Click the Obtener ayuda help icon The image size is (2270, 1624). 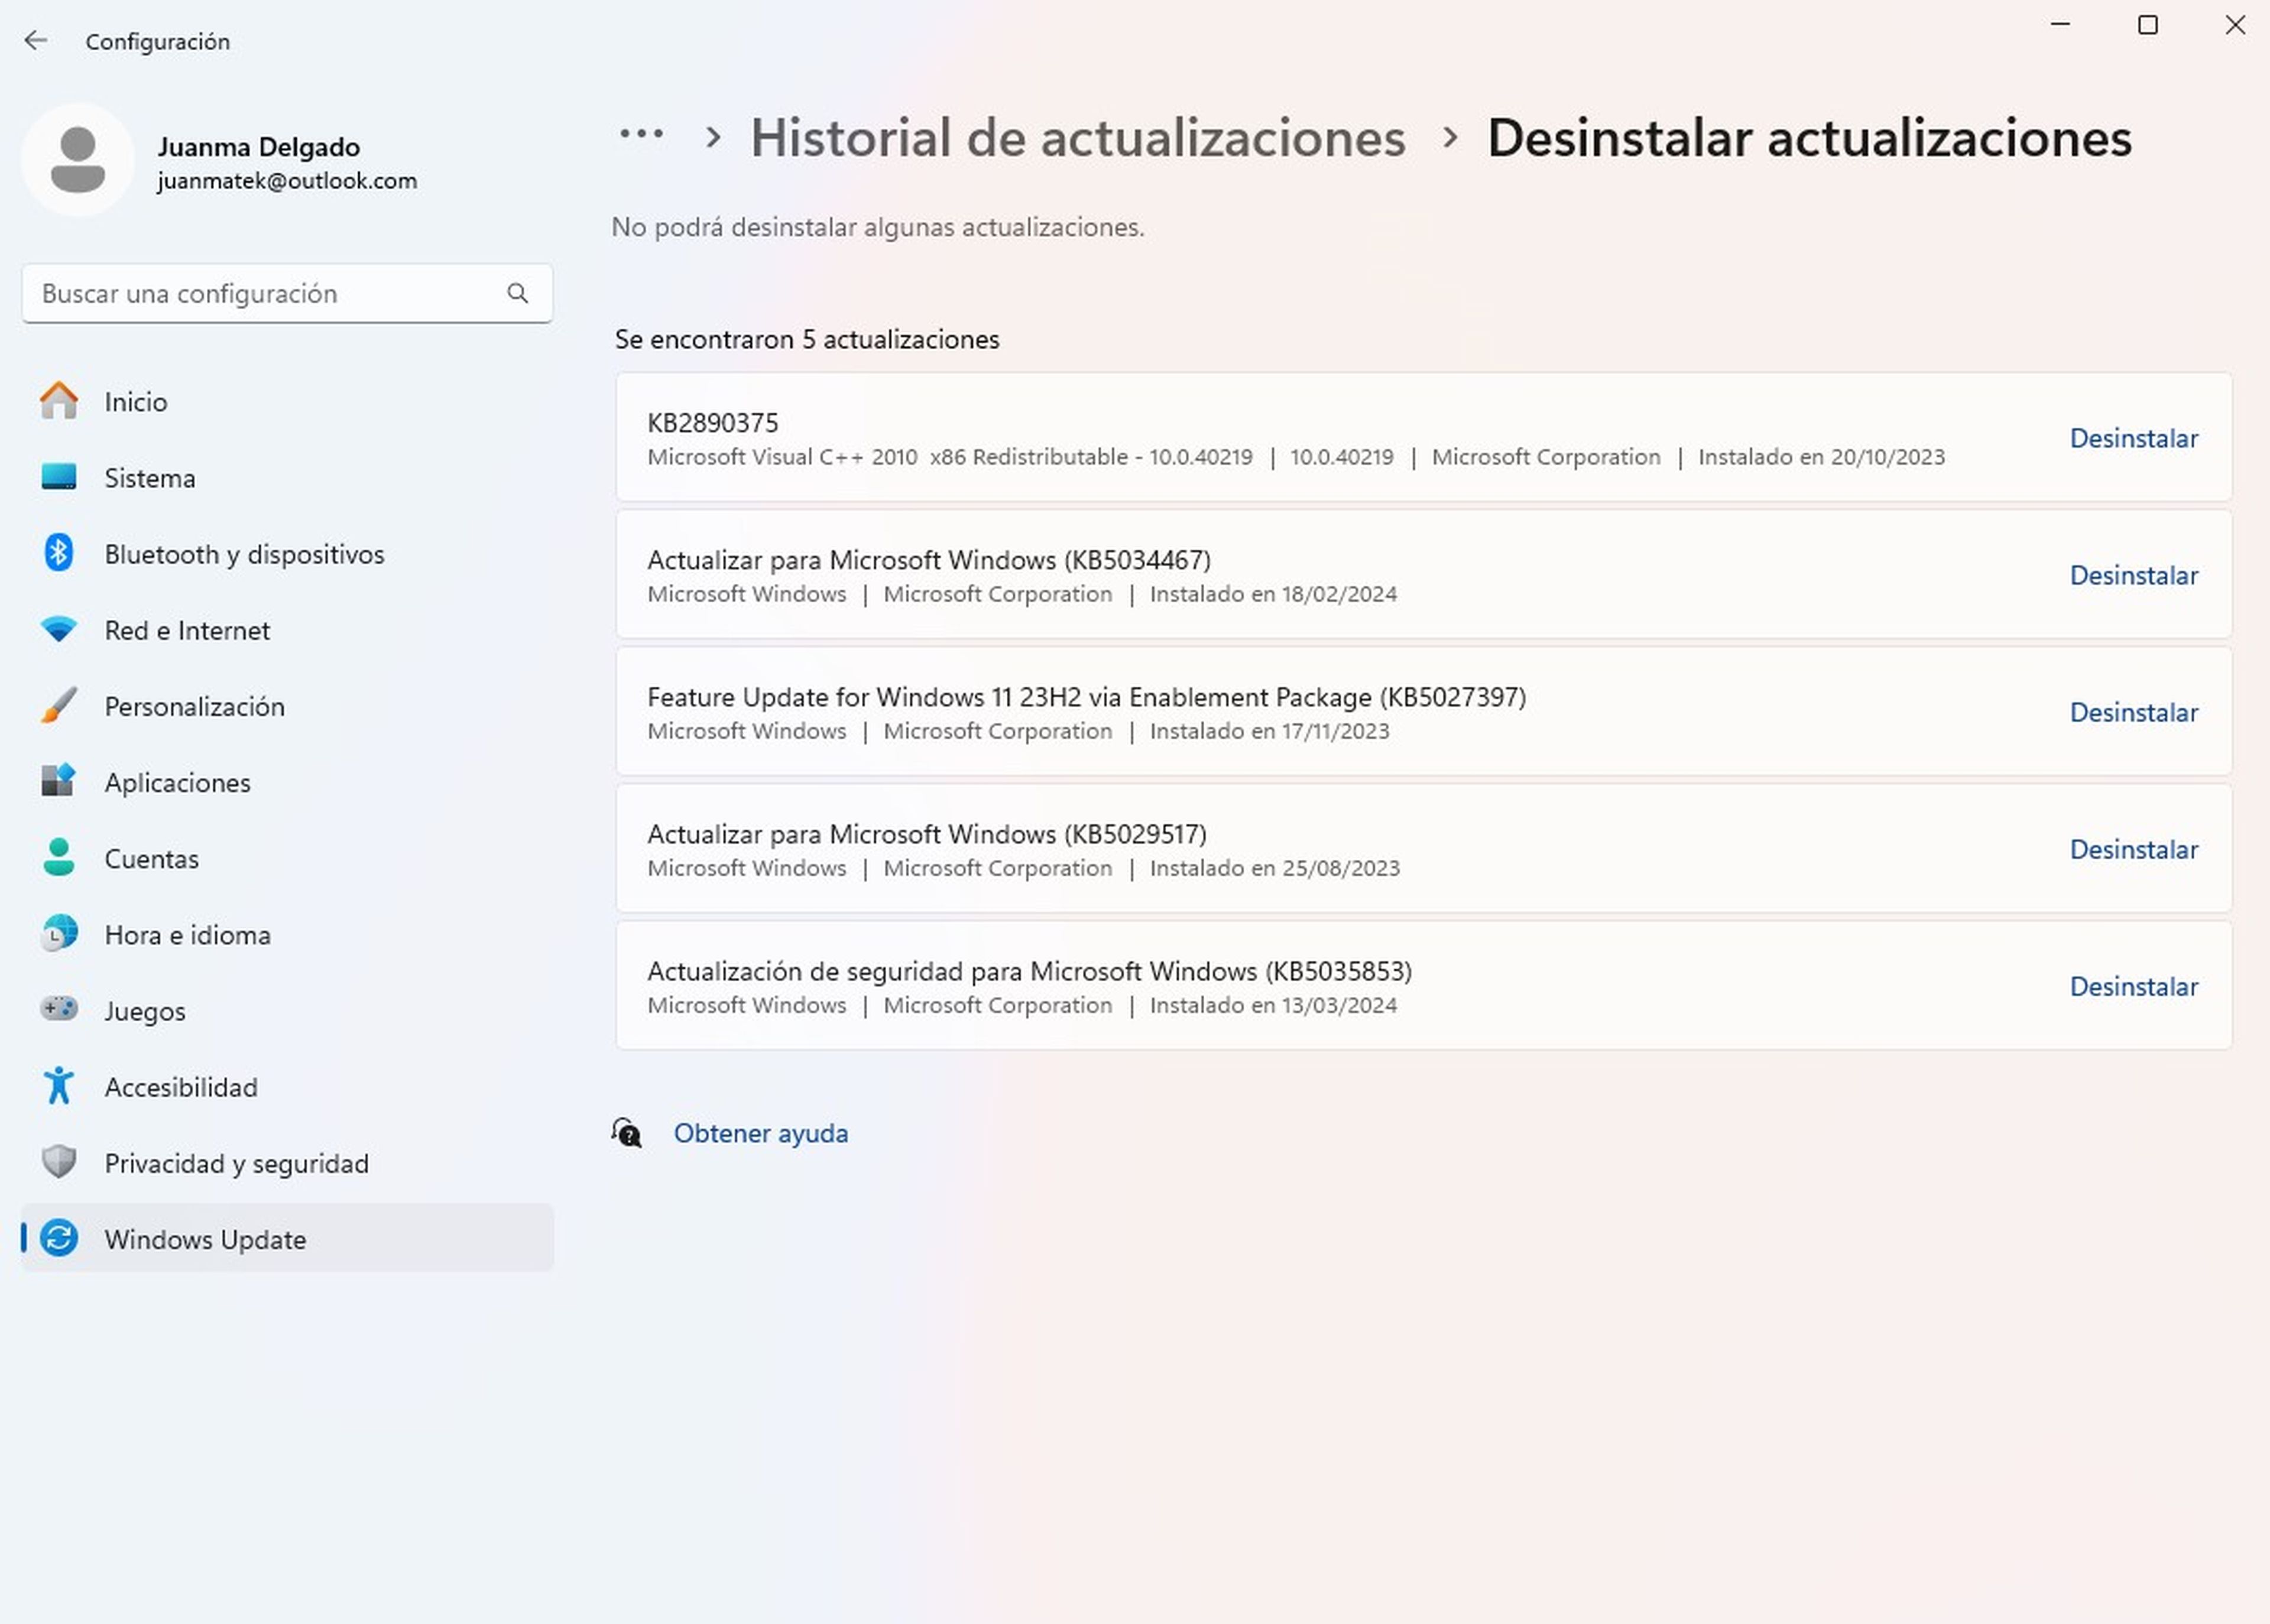(627, 1133)
